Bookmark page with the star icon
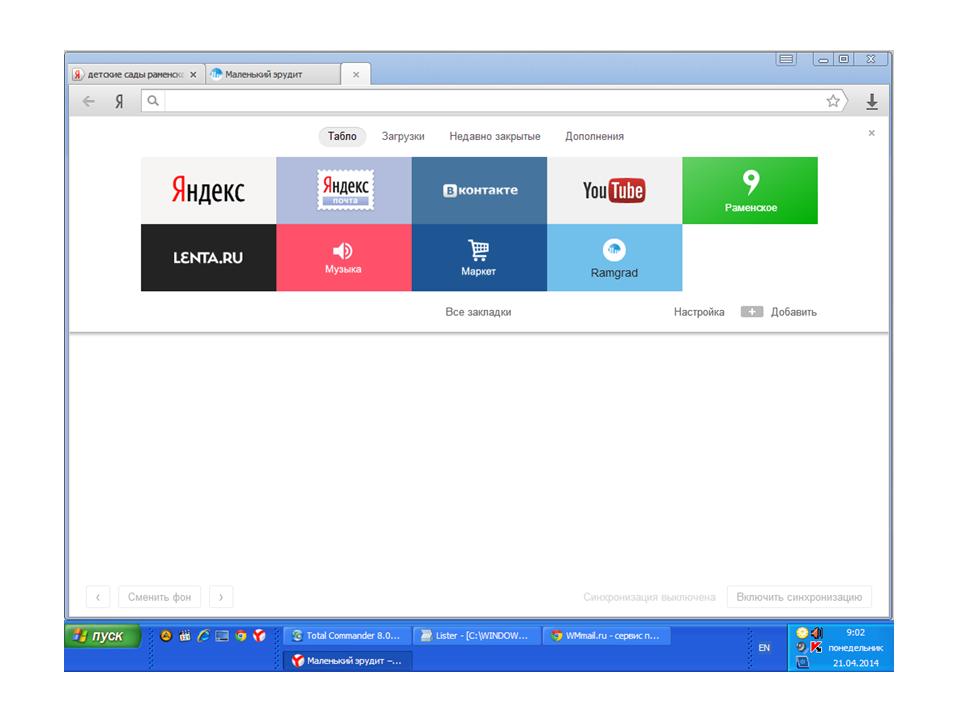The height and width of the screenshot is (720, 960). [833, 101]
